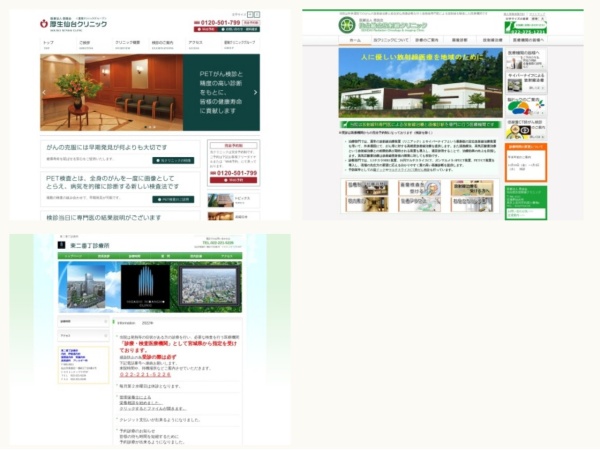Click the dark green button under PET検査とは heading
600x450 pixels.
pos(172,199)
